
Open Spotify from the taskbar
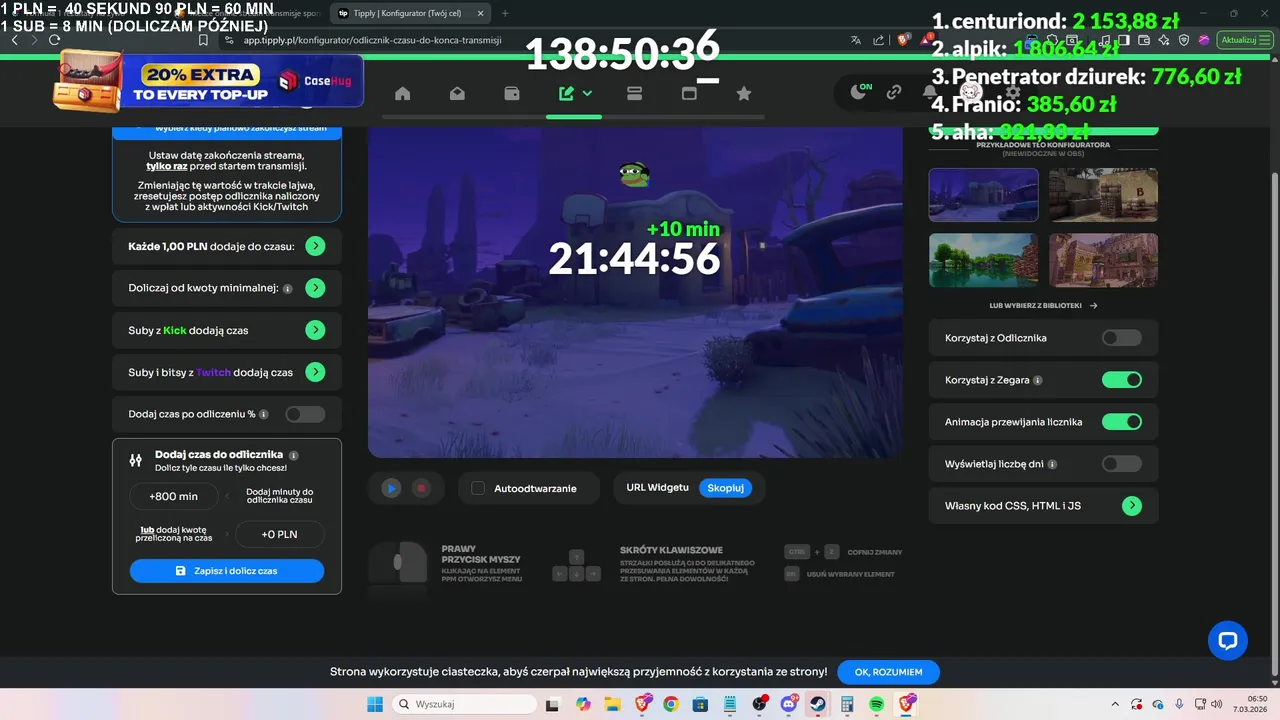(x=877, y=704)
